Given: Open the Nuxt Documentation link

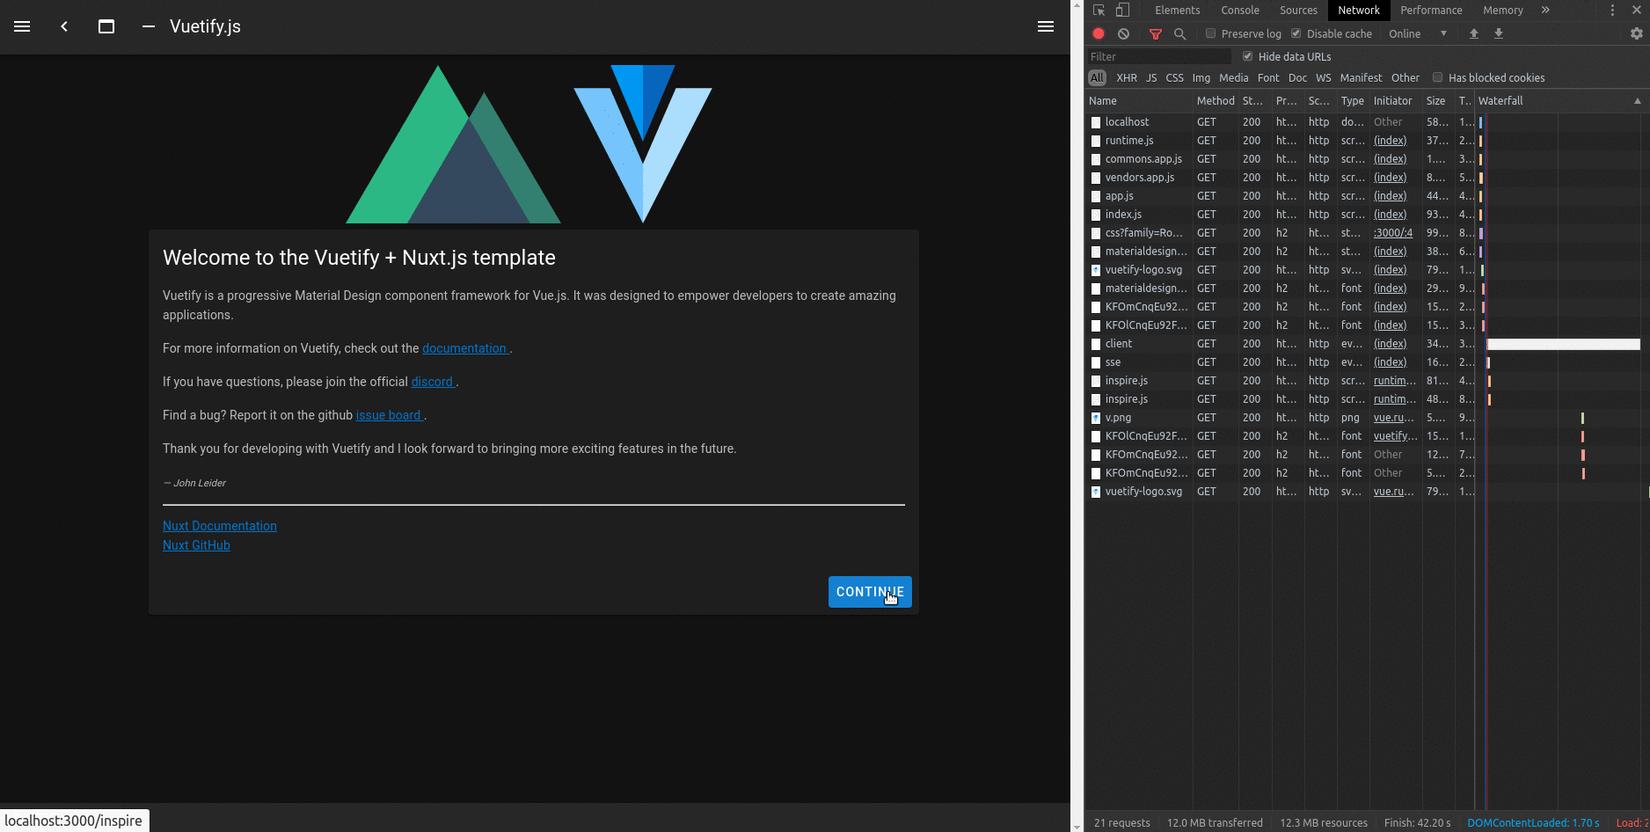Looking at the screenshot, I should 220,526.
